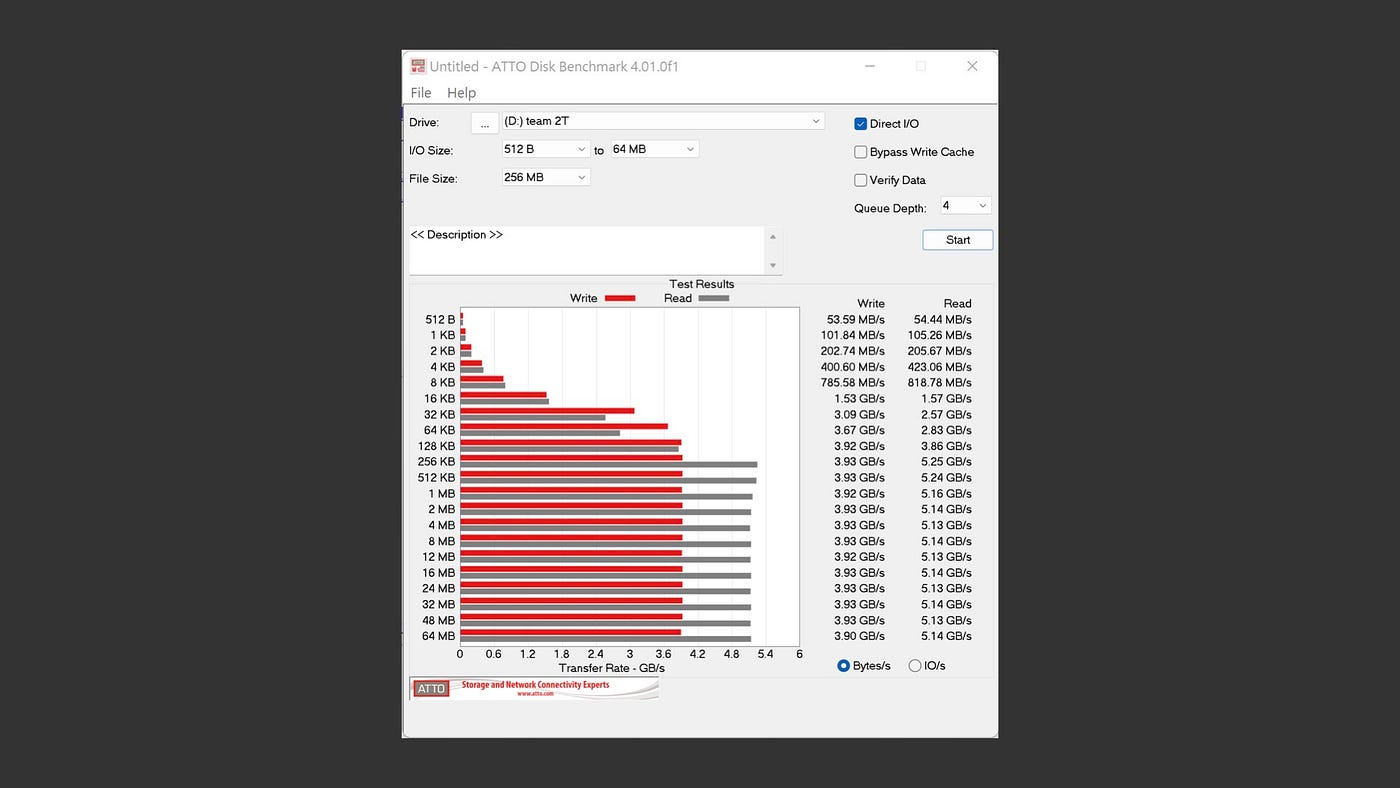Screen dimensions: 1400x788
Task: Click the 2 KB write value 202.74 MB/s
Action: click(x=853, y=351)
